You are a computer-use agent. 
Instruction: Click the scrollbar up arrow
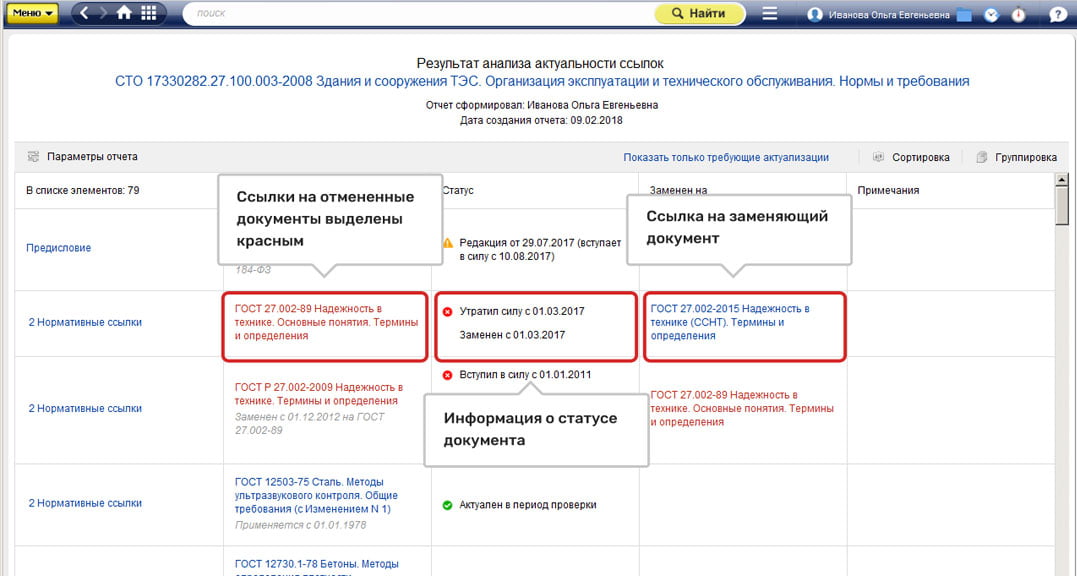coord(1062,180)
